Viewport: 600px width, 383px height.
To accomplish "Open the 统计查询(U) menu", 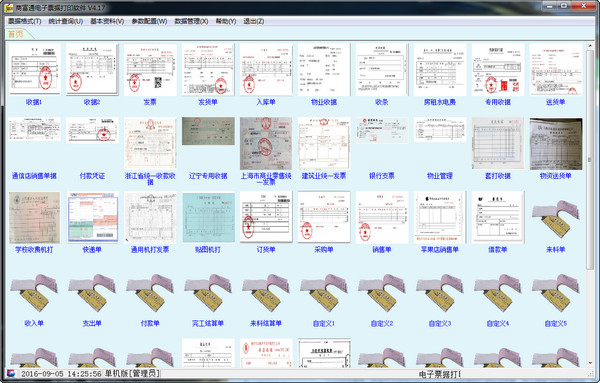I will [x=66, y=21].
